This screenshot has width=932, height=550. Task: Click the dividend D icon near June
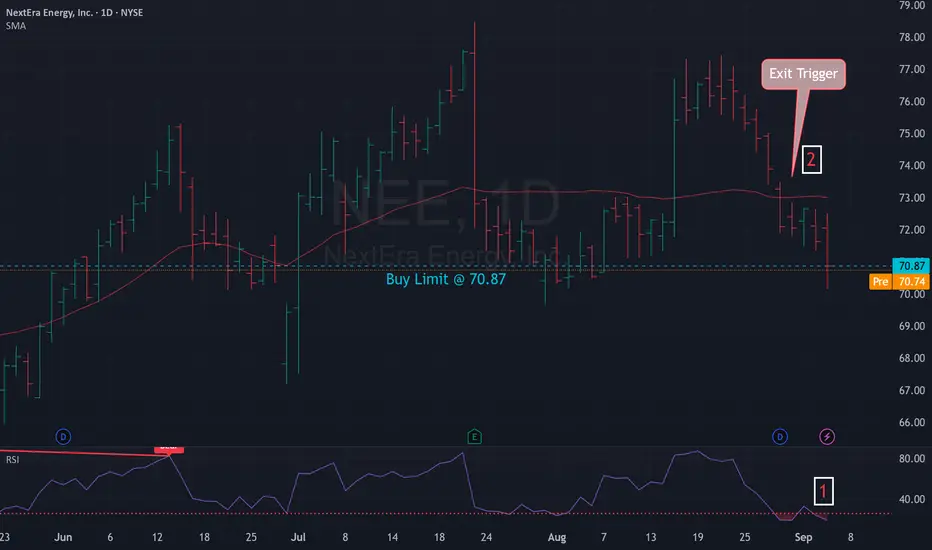[63, 437]
